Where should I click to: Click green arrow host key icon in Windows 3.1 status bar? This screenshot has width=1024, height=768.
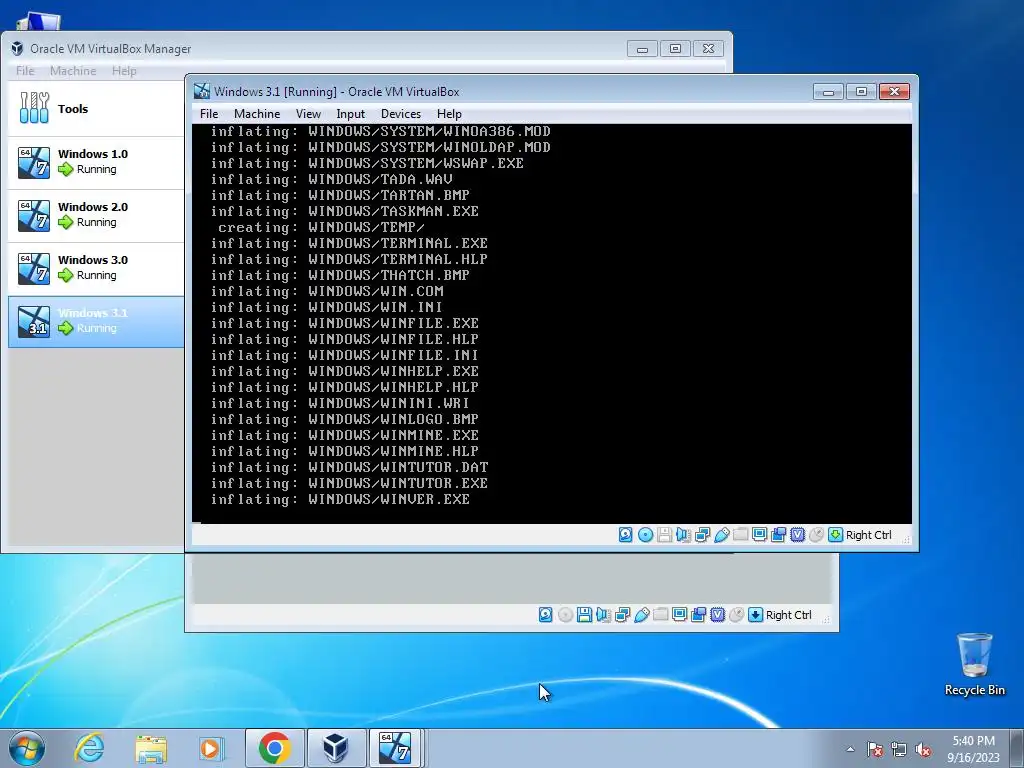click(835, 535)
